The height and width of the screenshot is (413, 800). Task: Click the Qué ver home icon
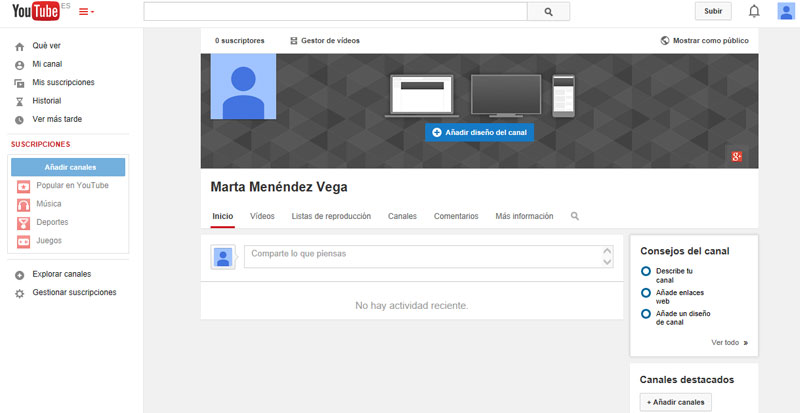click(x=19, y=46)
